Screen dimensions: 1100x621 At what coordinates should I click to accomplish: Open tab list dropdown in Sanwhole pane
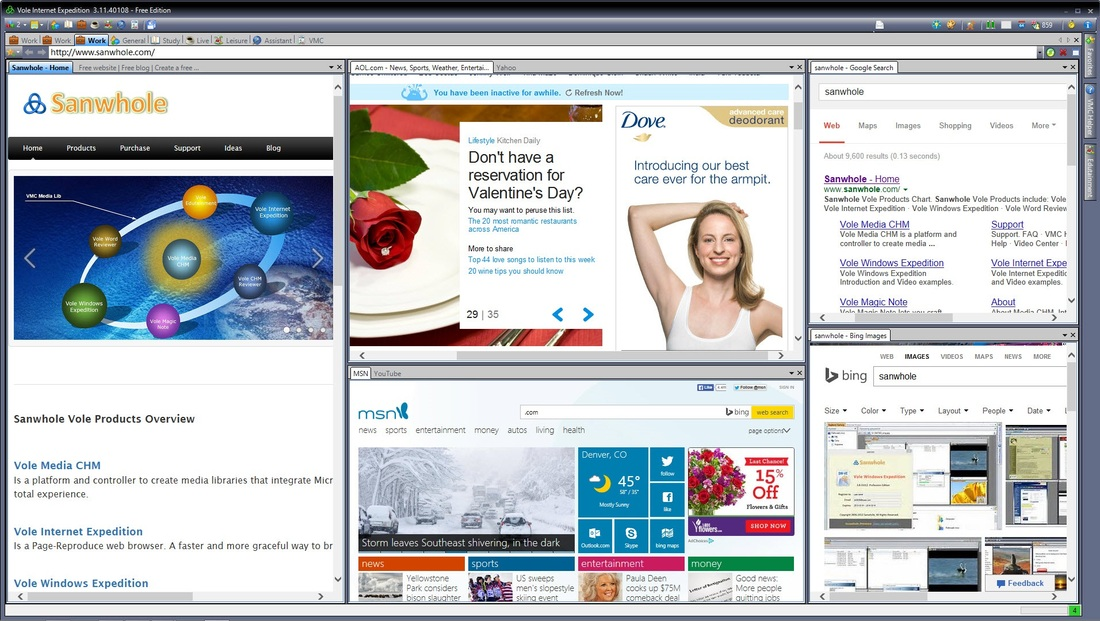pyautogui.click(x=330, y=67)
